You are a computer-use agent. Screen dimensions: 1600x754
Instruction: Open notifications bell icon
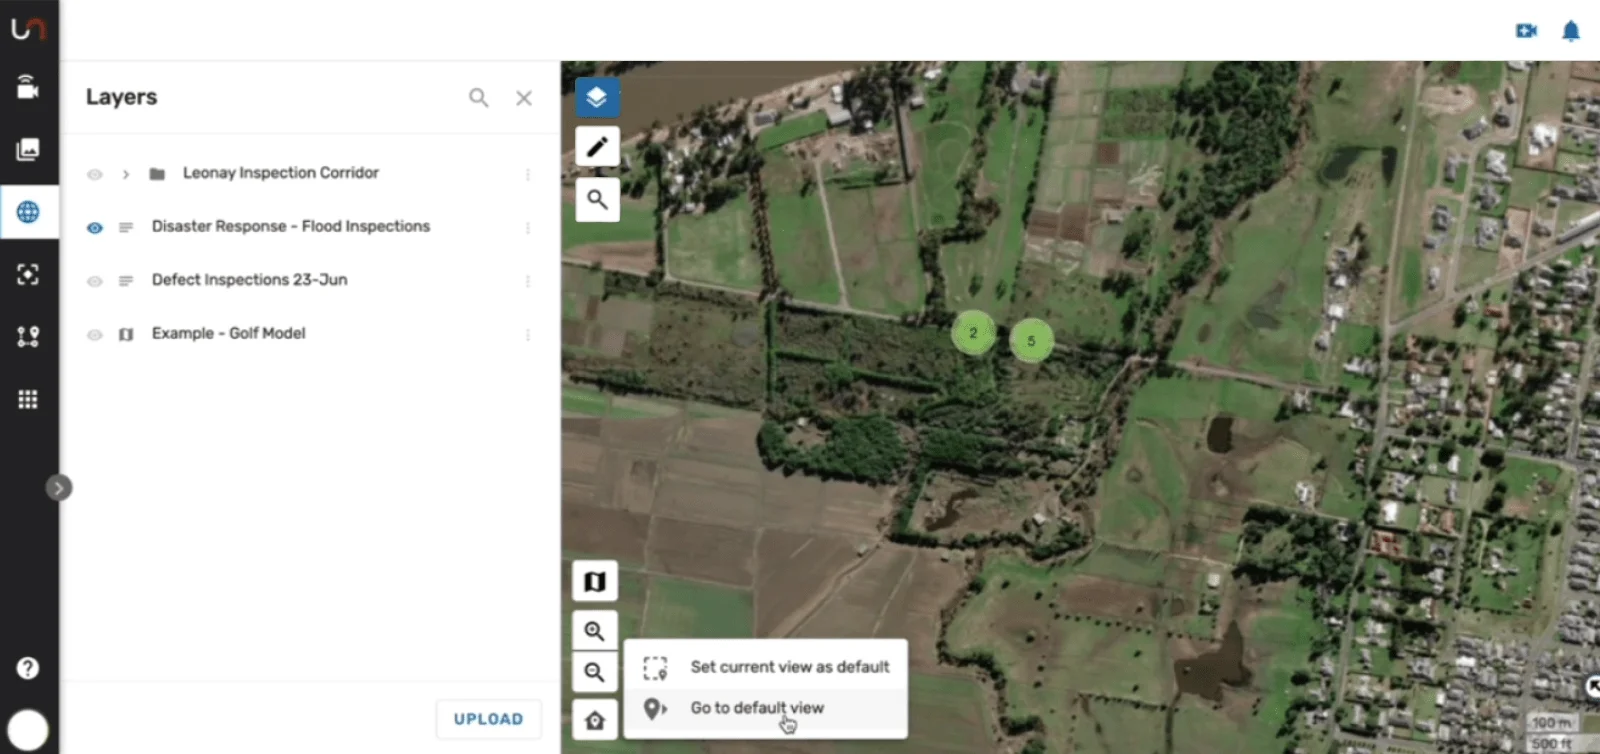tap(1571, 31)
